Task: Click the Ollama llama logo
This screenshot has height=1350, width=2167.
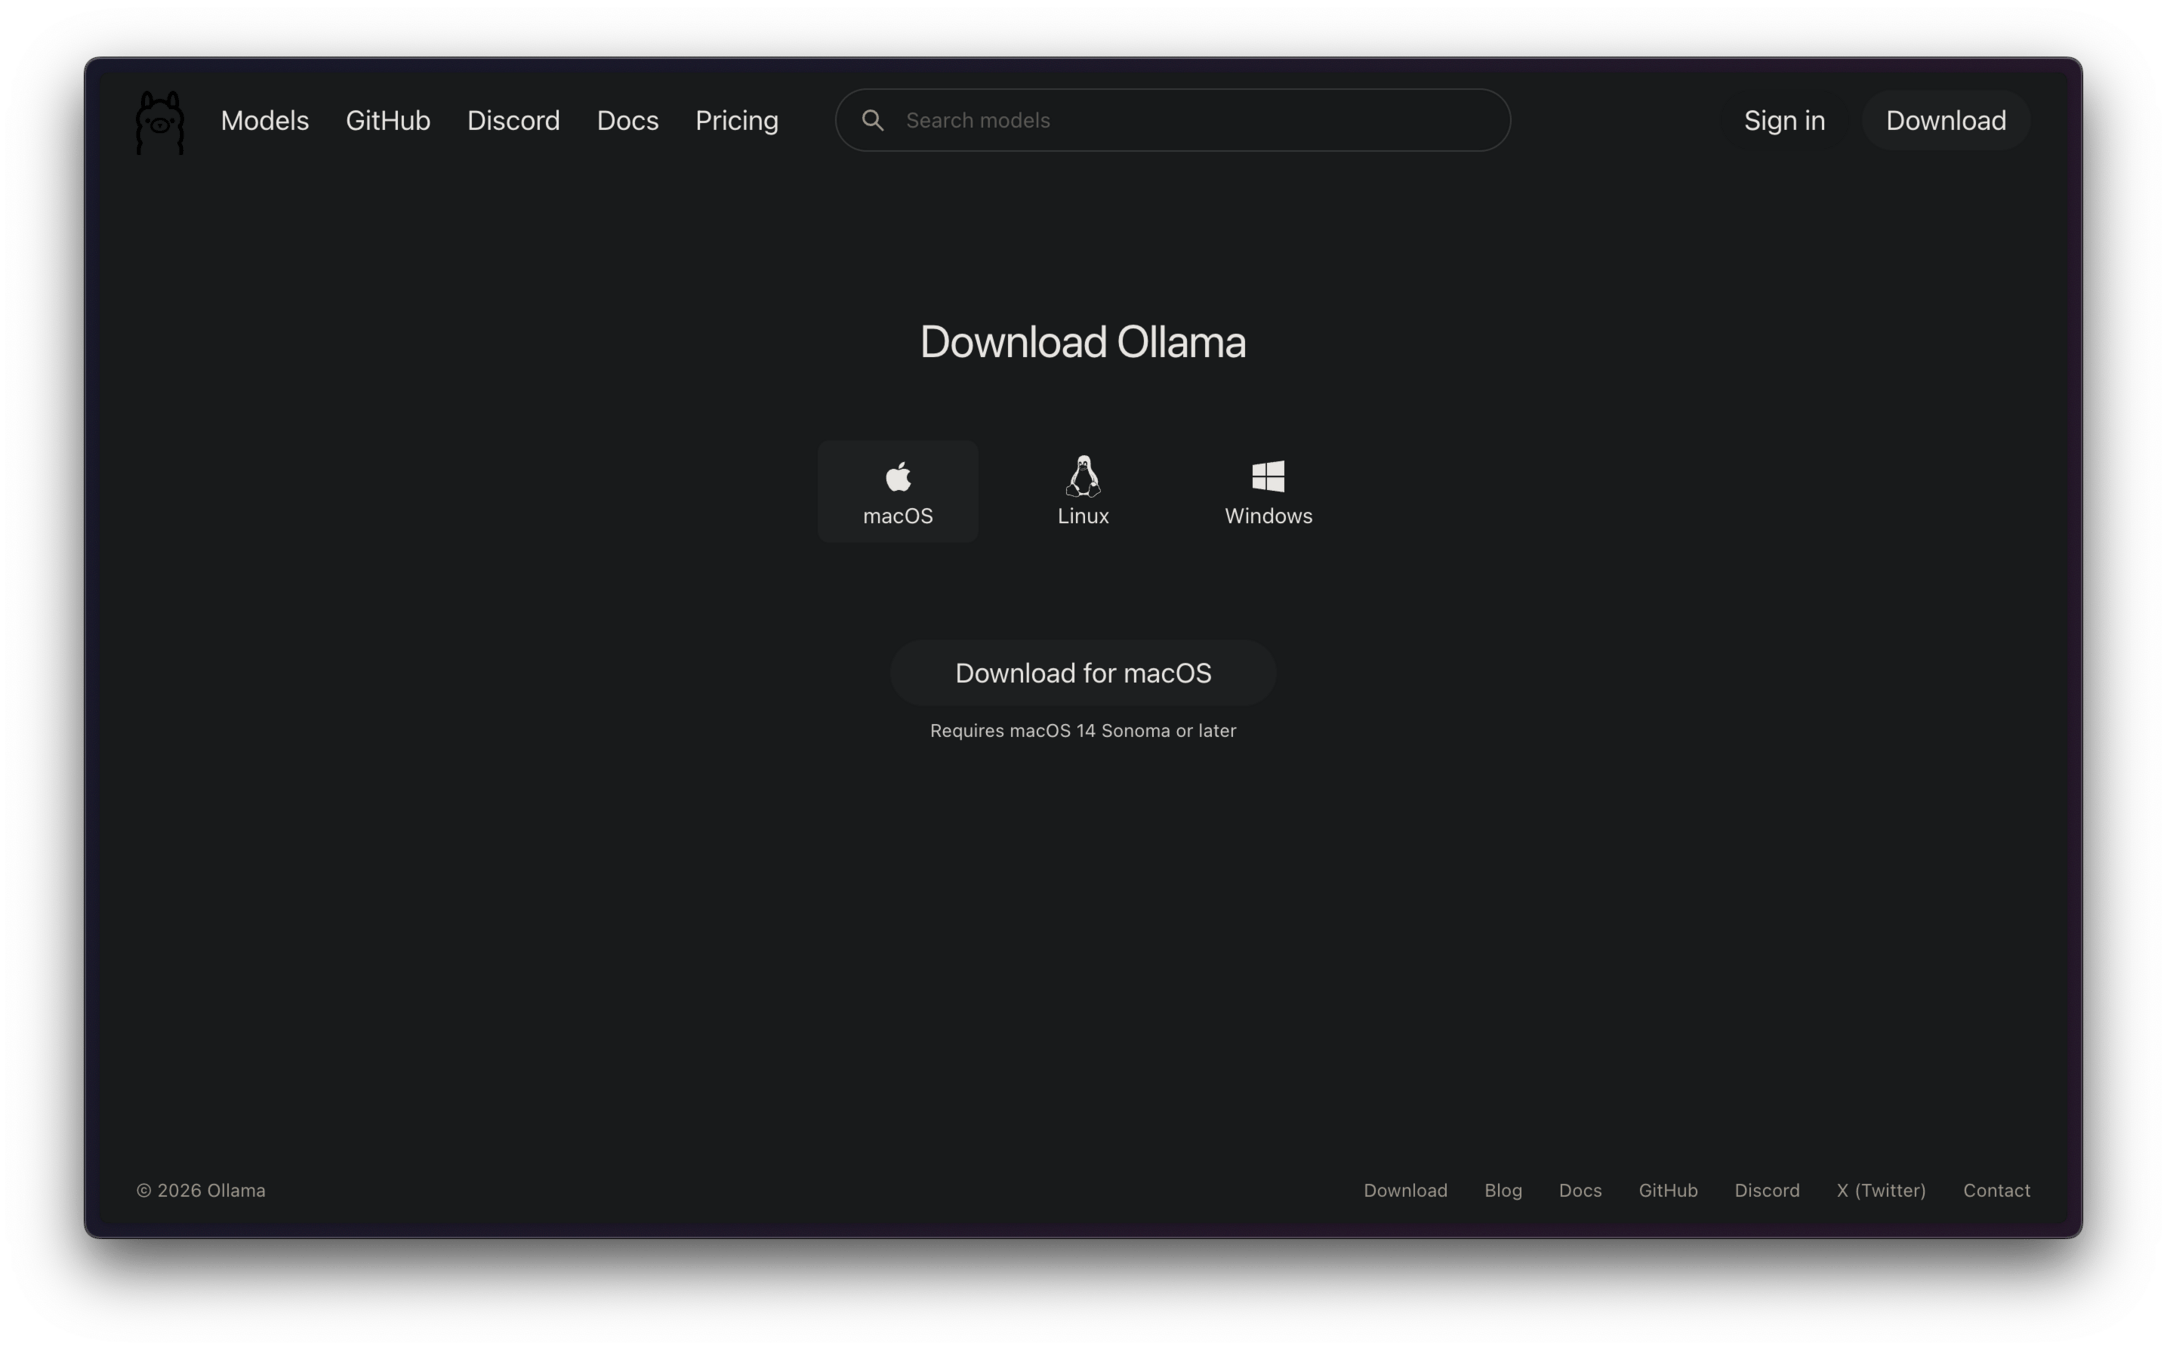Action: click(x=160, y=122)
